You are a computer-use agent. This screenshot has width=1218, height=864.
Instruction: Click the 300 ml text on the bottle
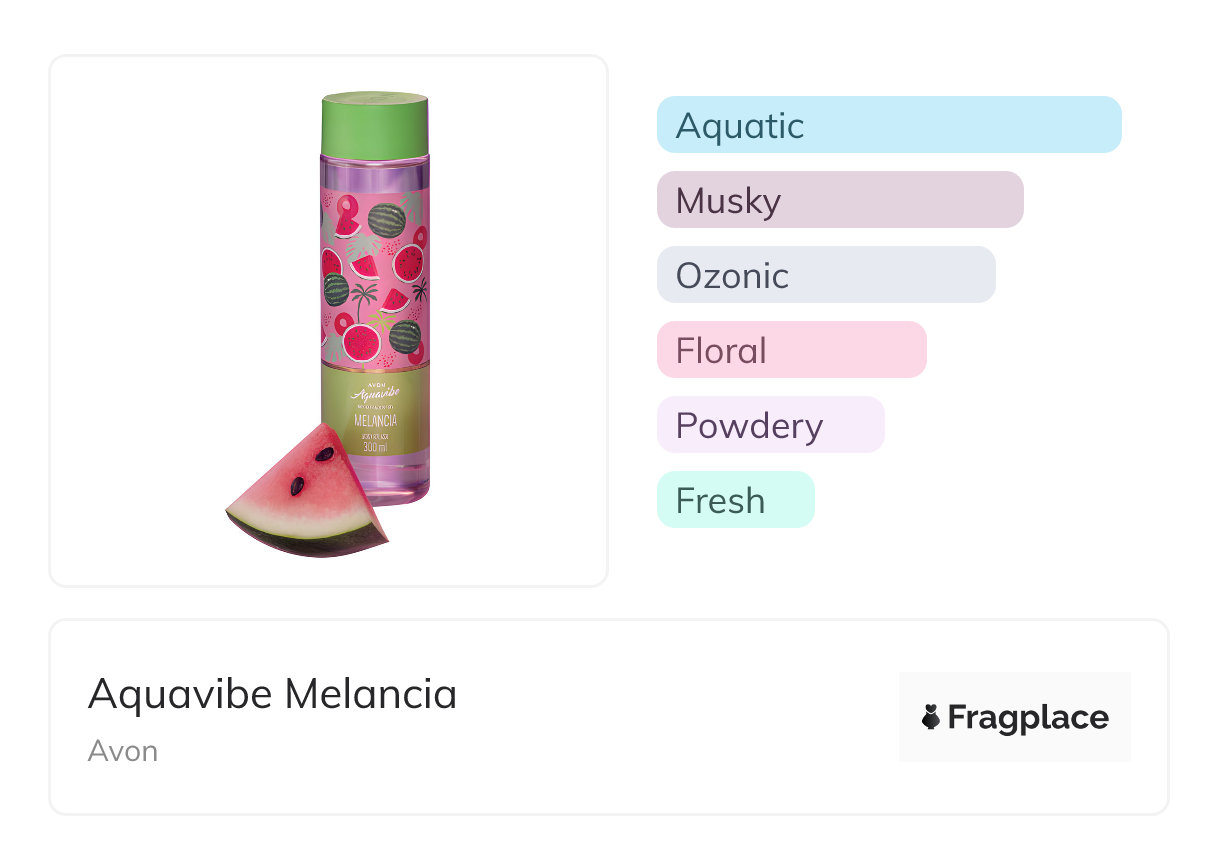375,447
